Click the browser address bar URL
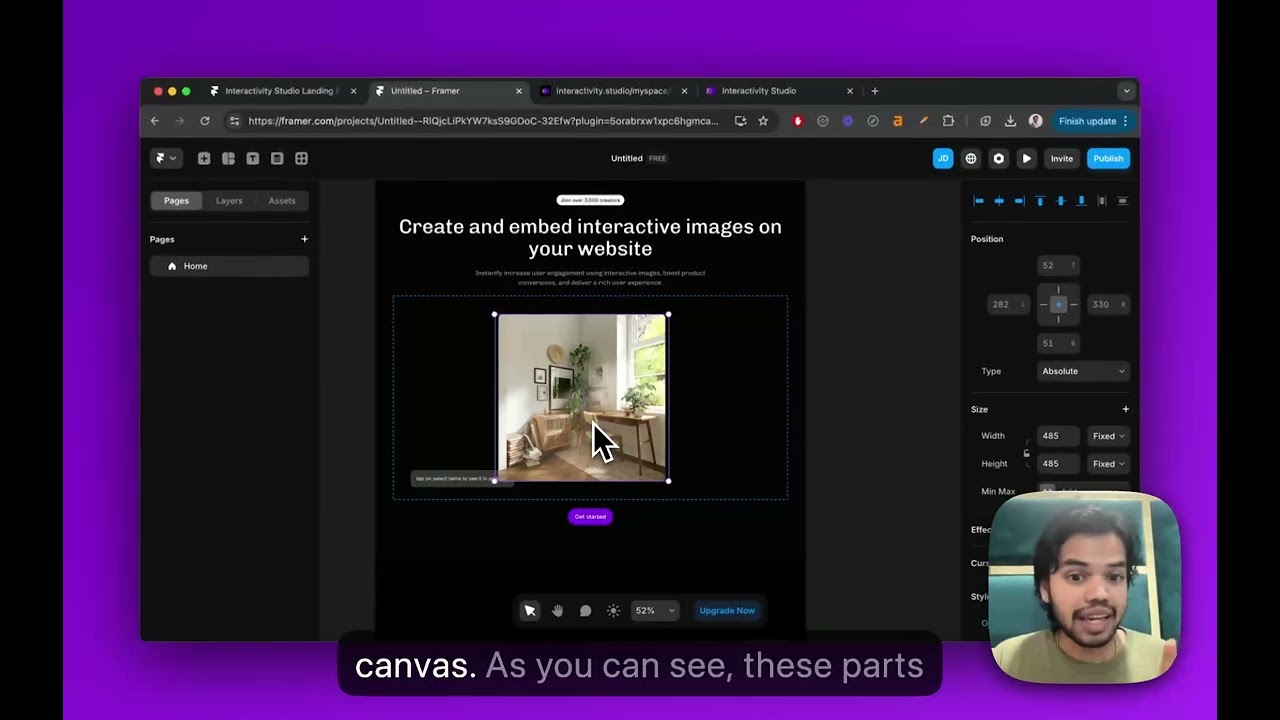Image resolution: width=1280 pixels, height=720 pixels. tap(483, 121)
